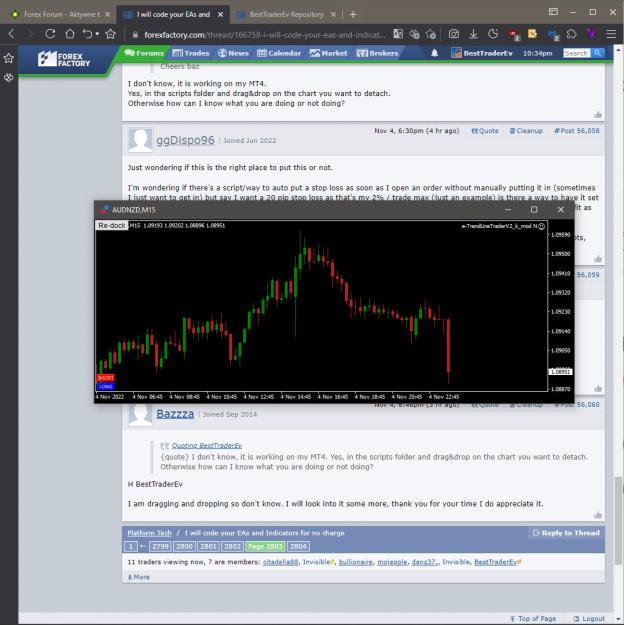Open the Calendar menu
This screenshot has width=624, height=625.
[x=279, y=53]
